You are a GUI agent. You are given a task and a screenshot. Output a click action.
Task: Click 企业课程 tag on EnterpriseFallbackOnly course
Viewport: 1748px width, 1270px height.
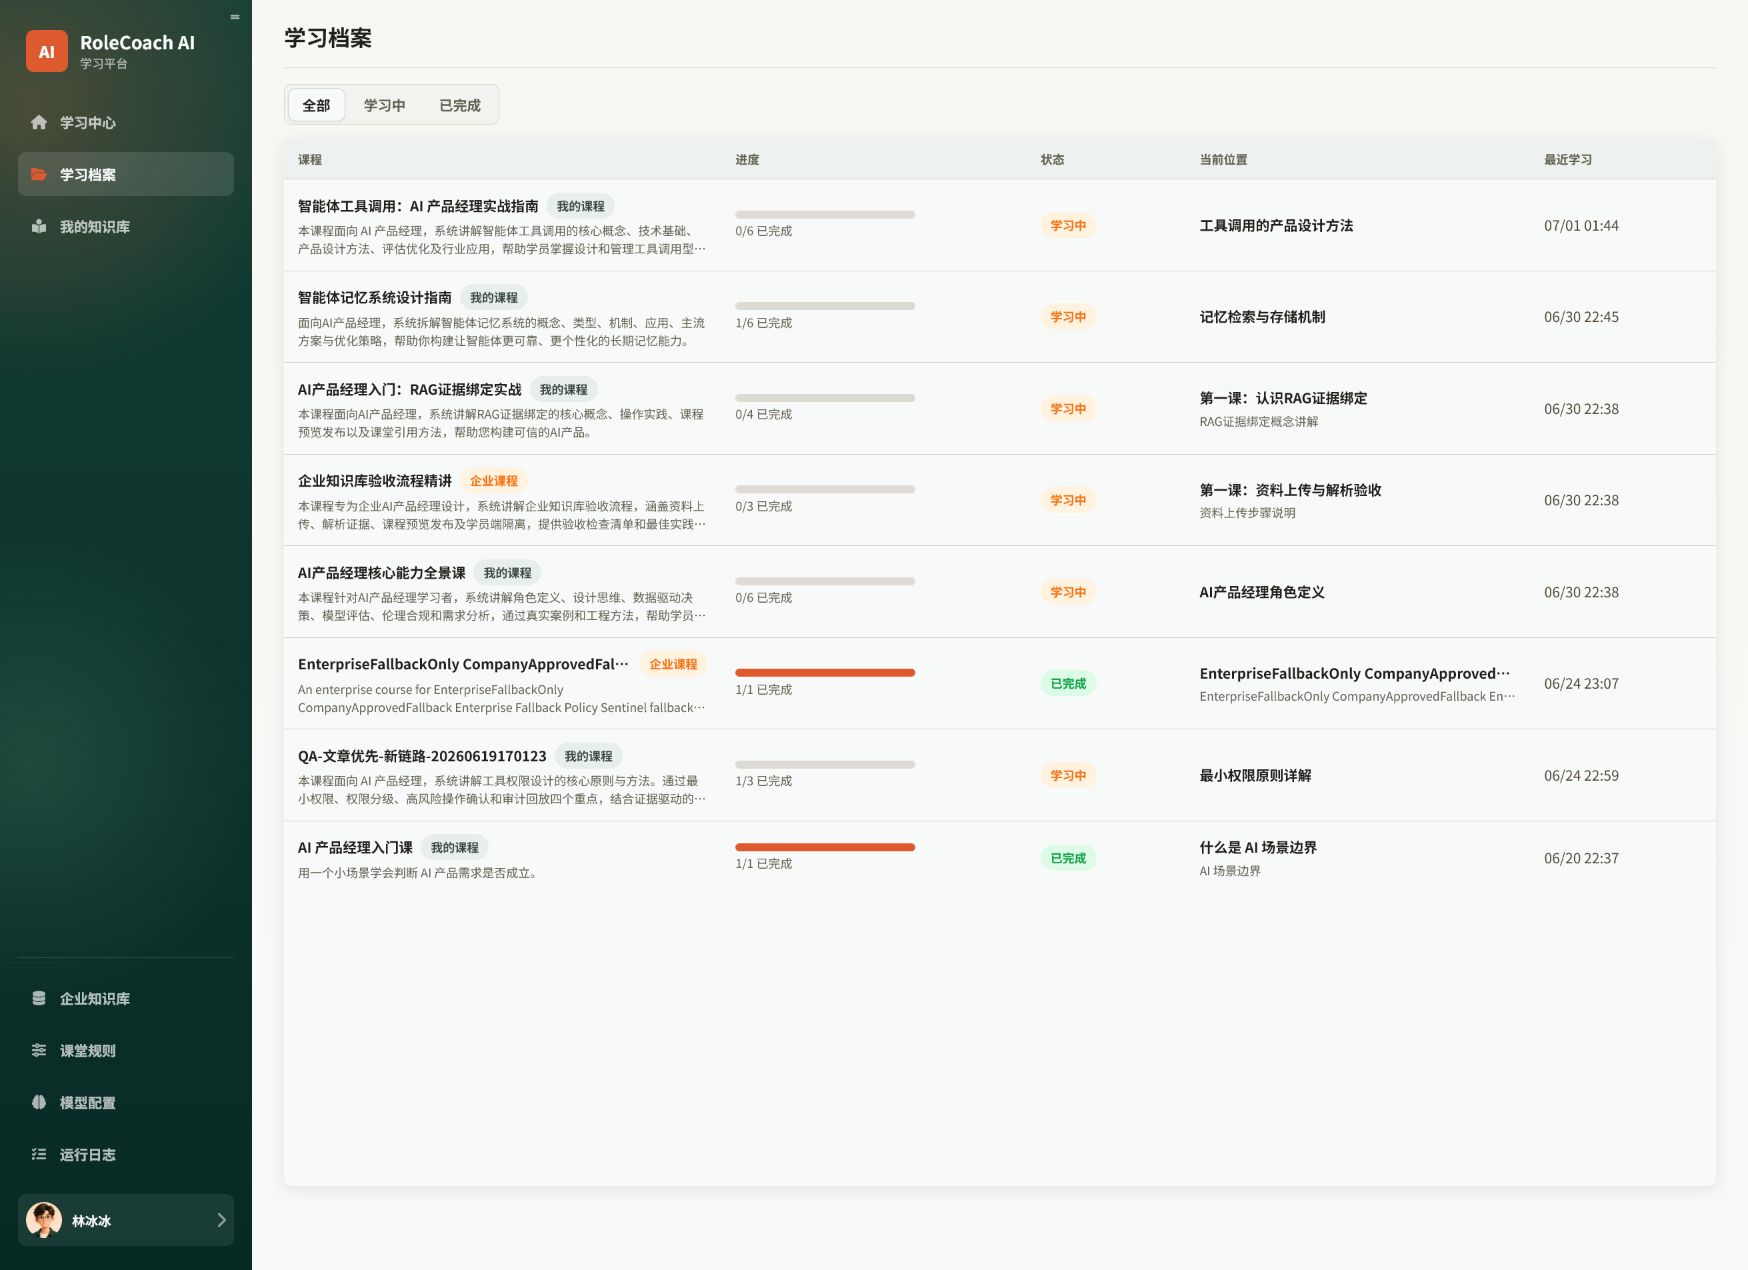click(673, 664)
